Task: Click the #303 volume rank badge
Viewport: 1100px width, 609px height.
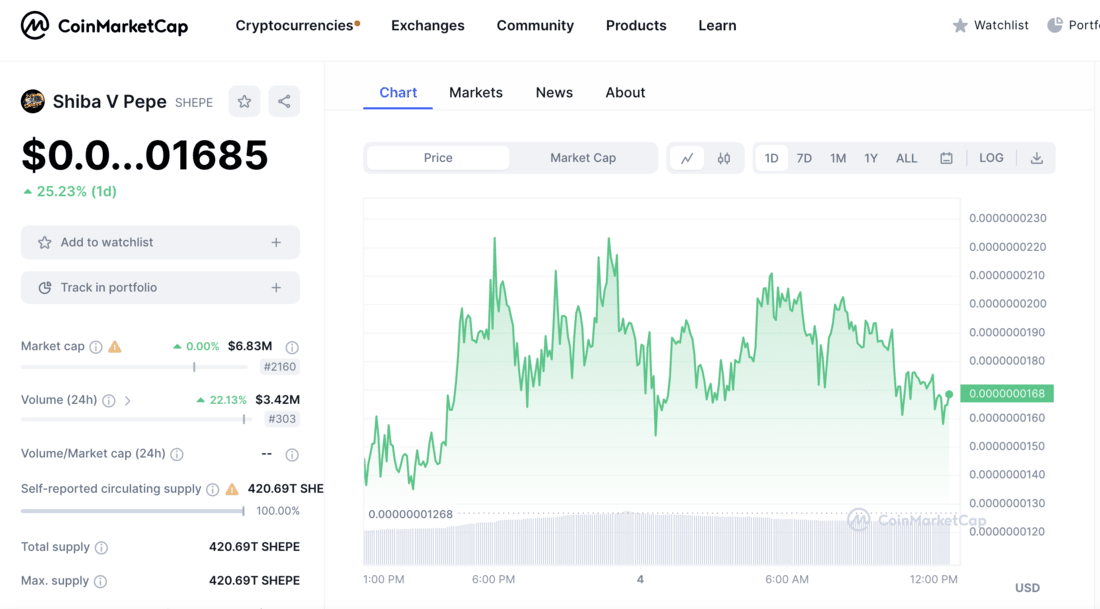Action: click(282, 419)
